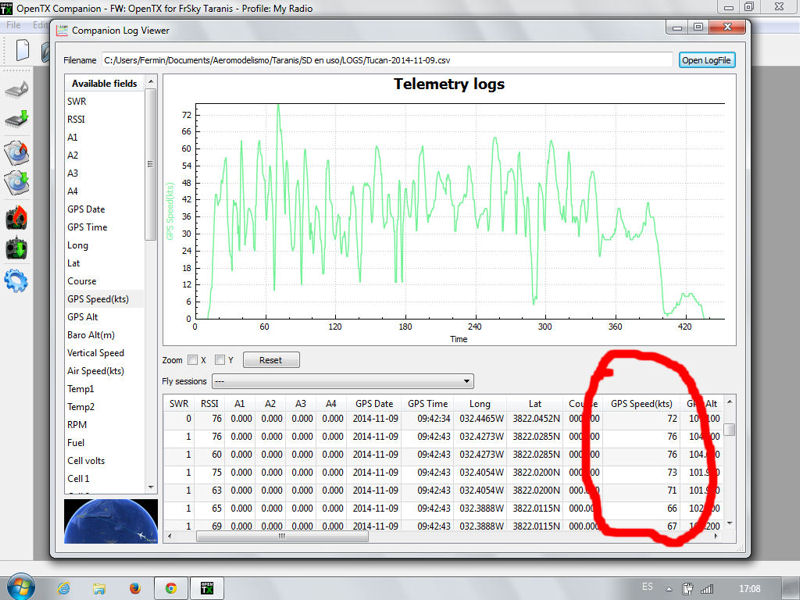This screenshot has height=600, width=800.
Task: Select Baro Alt(m) field in list
Action: point(91,335)
